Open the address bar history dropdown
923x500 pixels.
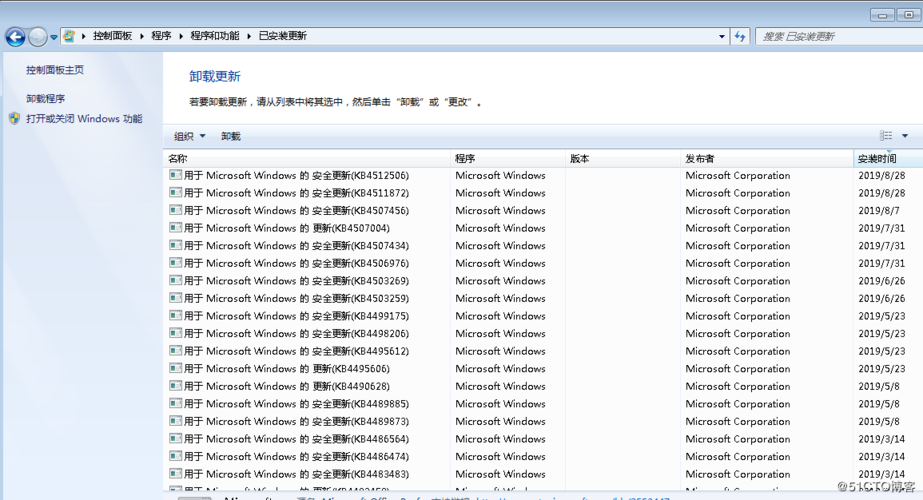coord(722,36)
